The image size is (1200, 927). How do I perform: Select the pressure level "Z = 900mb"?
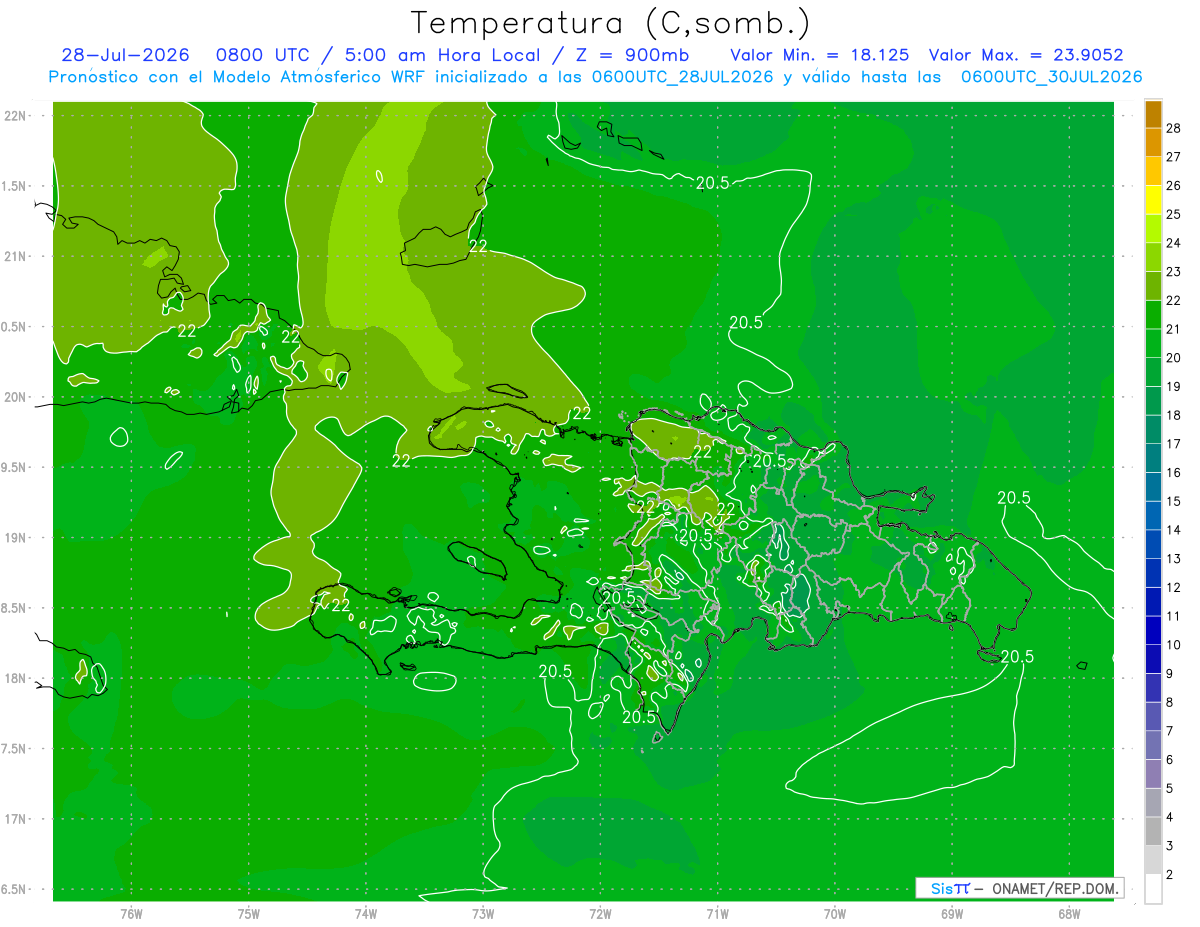(631, 56)
